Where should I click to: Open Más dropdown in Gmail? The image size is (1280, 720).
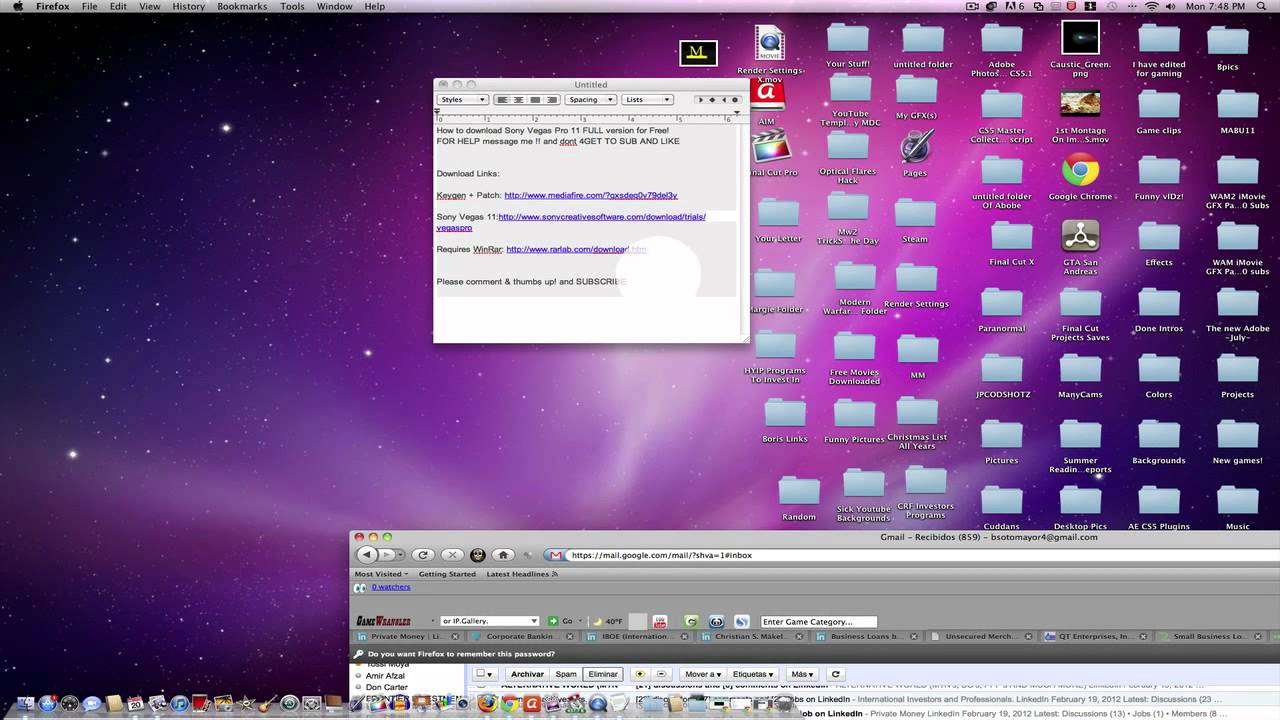802,674
